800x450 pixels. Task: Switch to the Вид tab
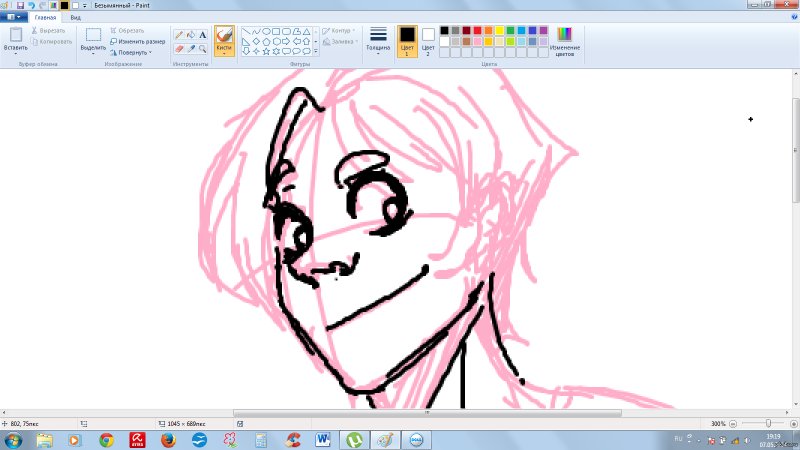(x=76, y=17)
